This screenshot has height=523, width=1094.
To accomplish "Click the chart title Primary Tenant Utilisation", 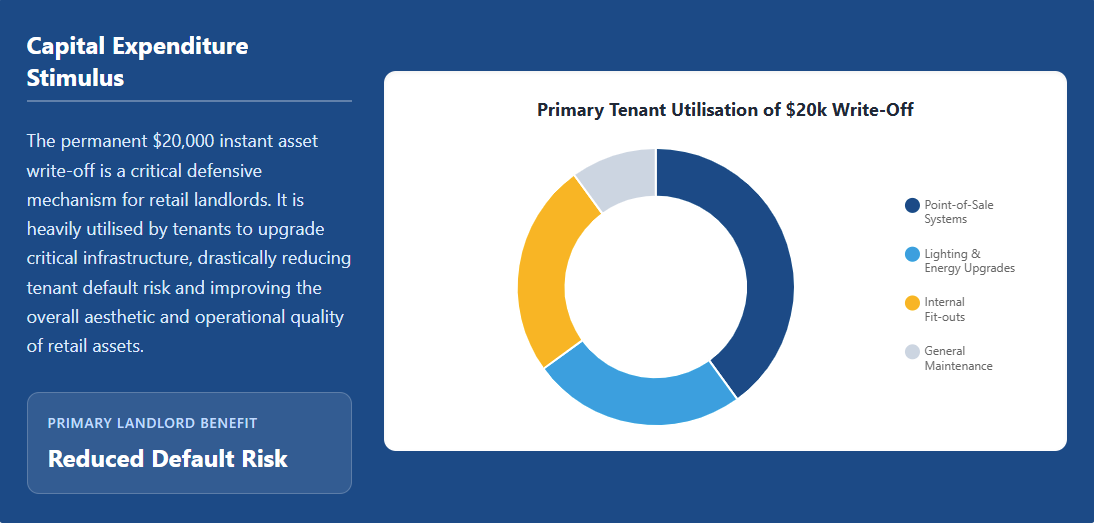I will 725,110.
